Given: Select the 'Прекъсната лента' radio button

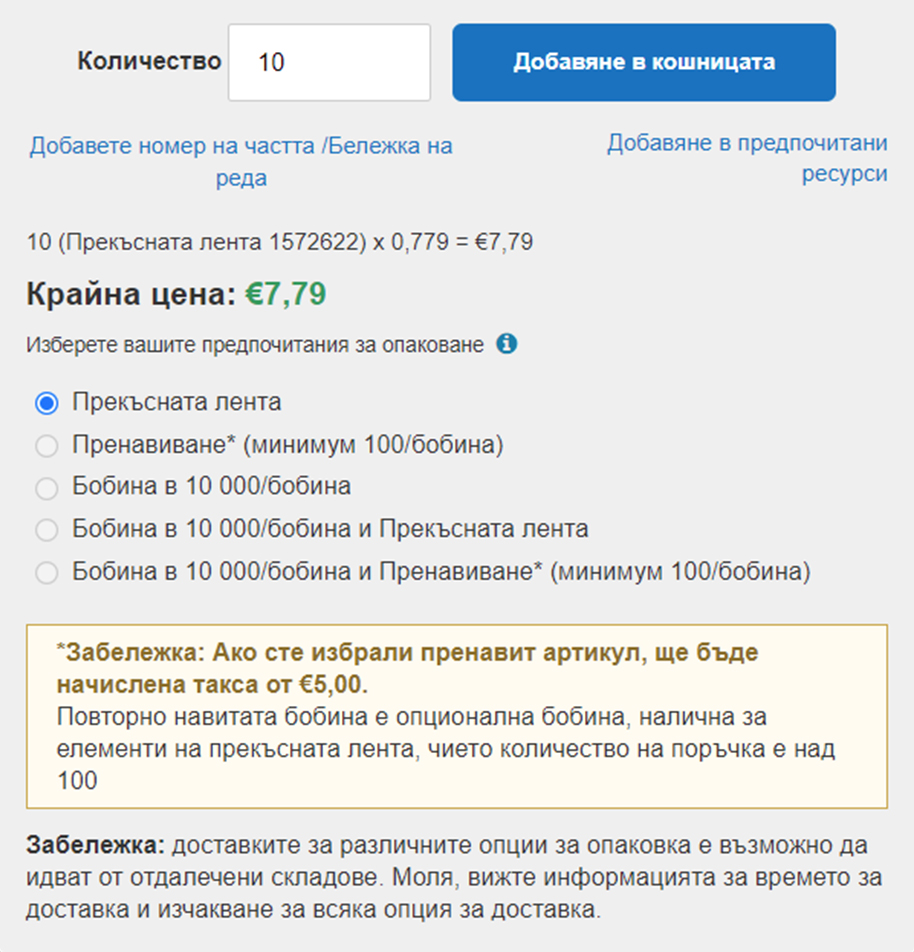Looking at the screenshot, I should (x=47, y=403).
